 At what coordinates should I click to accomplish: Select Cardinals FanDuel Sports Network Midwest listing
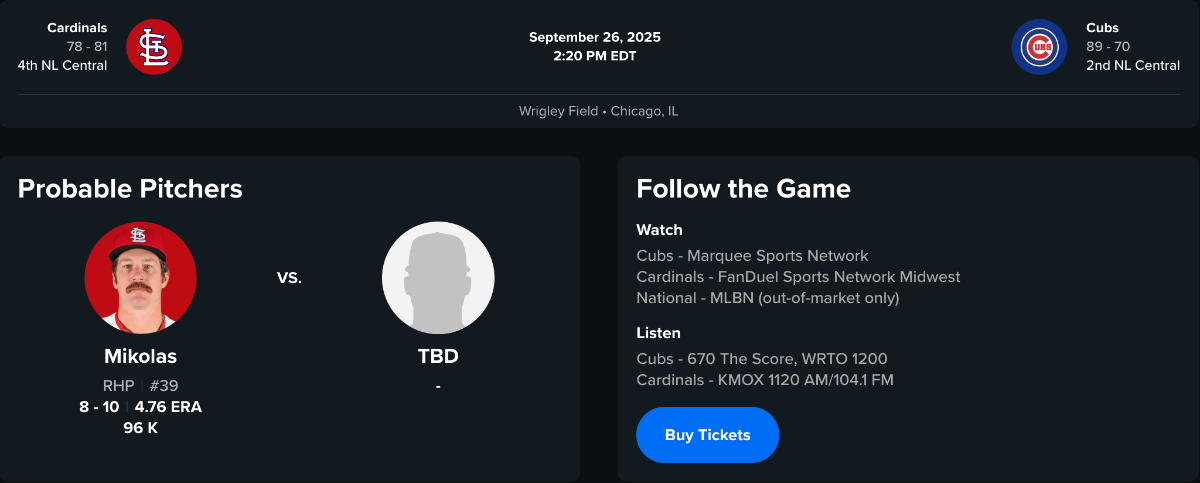click(798, 277)
